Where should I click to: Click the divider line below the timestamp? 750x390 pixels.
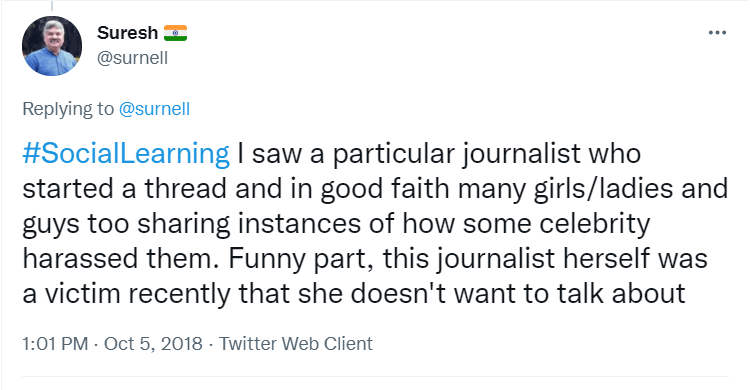(x=375, y=376)
